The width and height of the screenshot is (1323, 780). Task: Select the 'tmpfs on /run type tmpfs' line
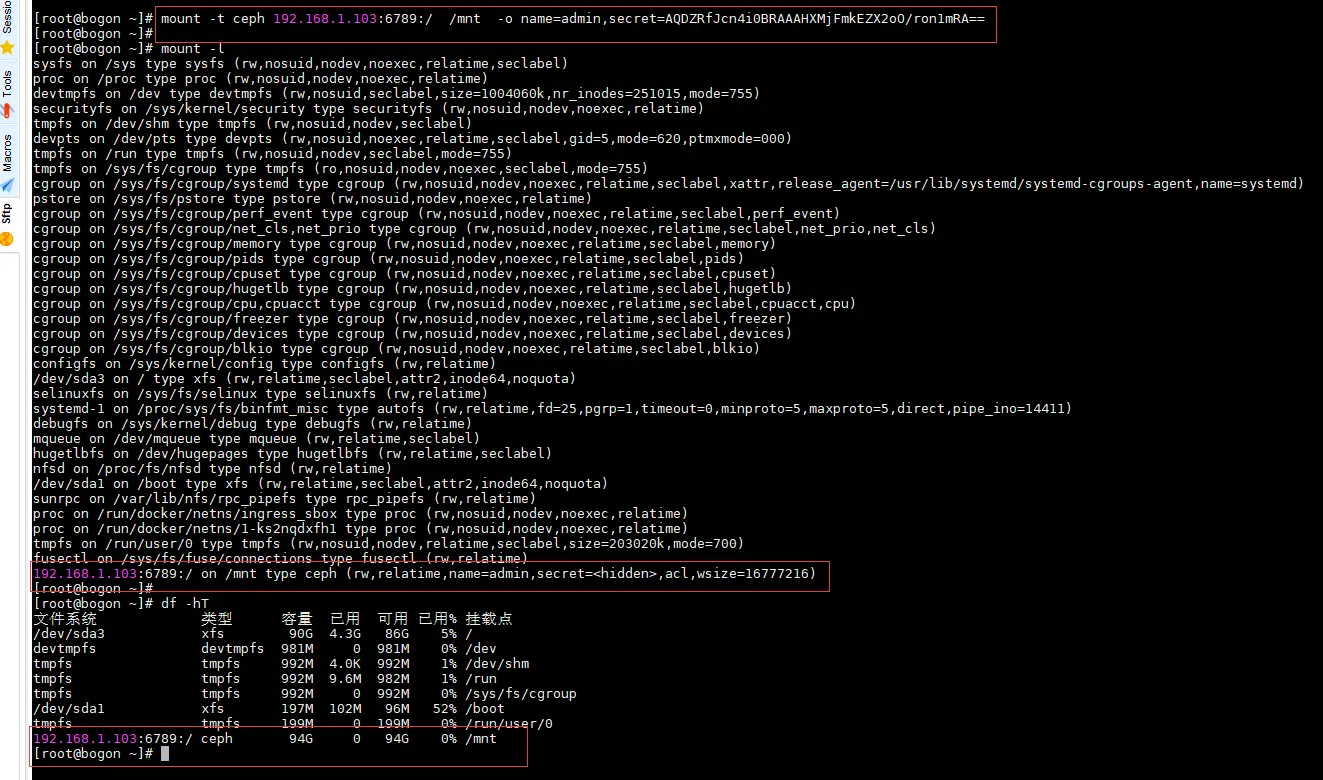tap(272, 154)
